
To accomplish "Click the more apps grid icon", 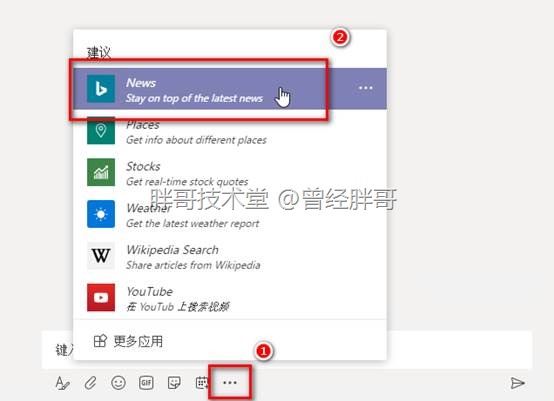I will tap(100, 341).
